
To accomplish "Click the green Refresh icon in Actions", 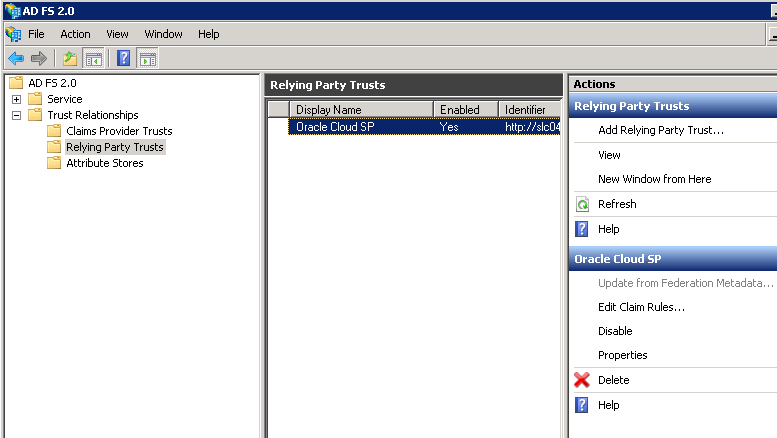I will [x=582, y=204].
